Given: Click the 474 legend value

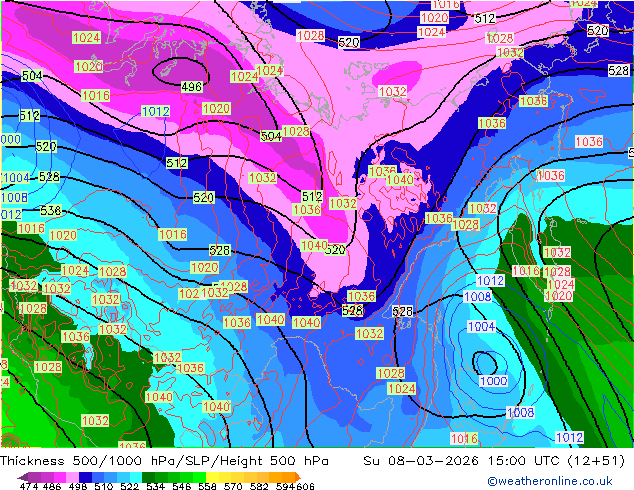Looking at the screenshot, I should 29,486.
